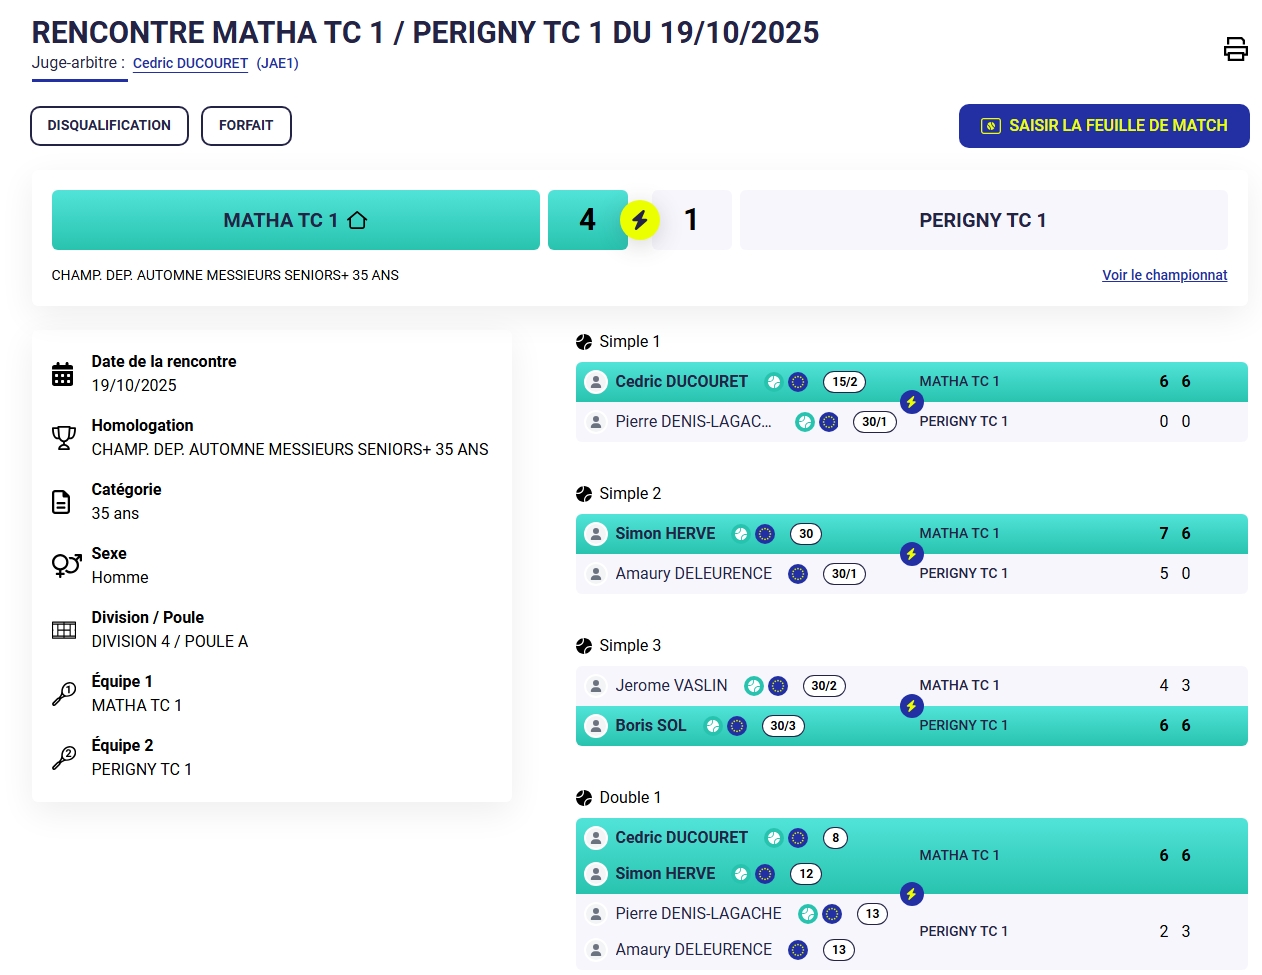The height and width of the screenshot is (975, 1262).
Task: Click Pierre DENIS-LAGACHE's avatar in Double 1
Action: point(596,914)
